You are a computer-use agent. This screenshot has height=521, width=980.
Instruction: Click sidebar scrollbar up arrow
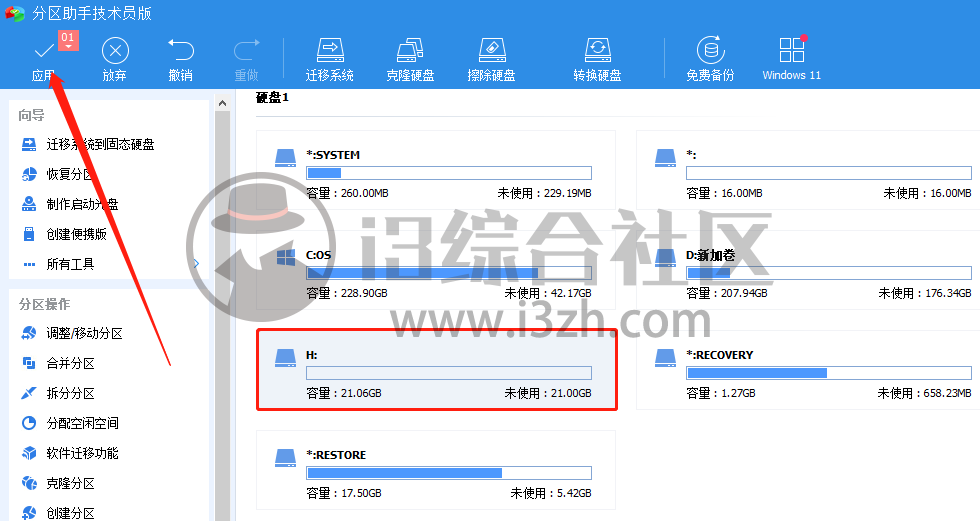pos(222,103)
